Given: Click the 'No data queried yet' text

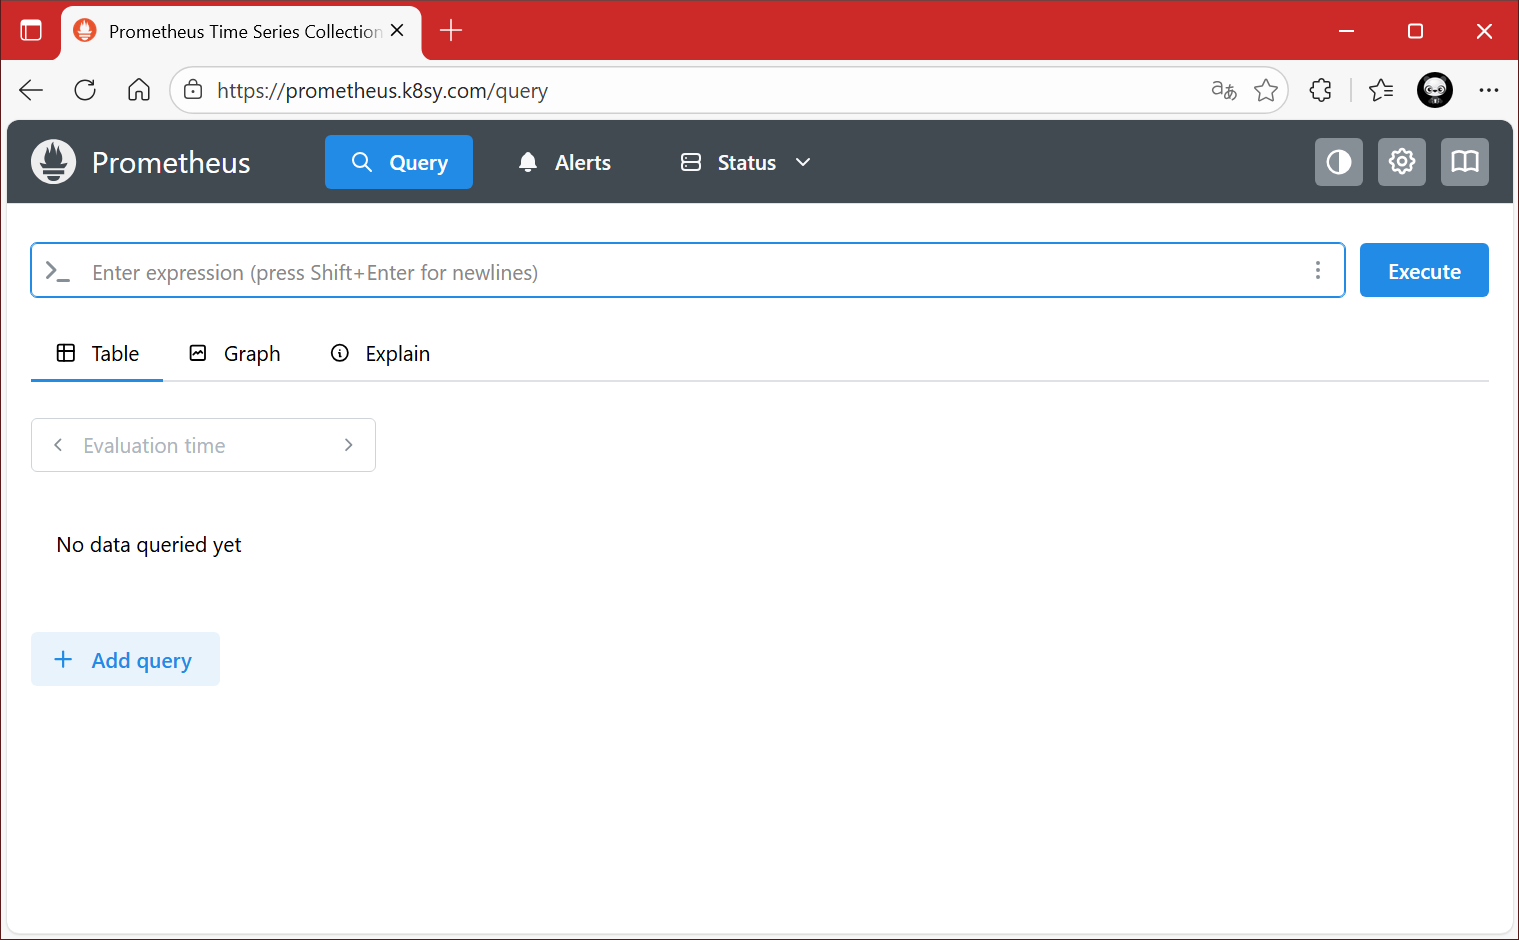Looking at the screenshot, I should coord(149,545).
